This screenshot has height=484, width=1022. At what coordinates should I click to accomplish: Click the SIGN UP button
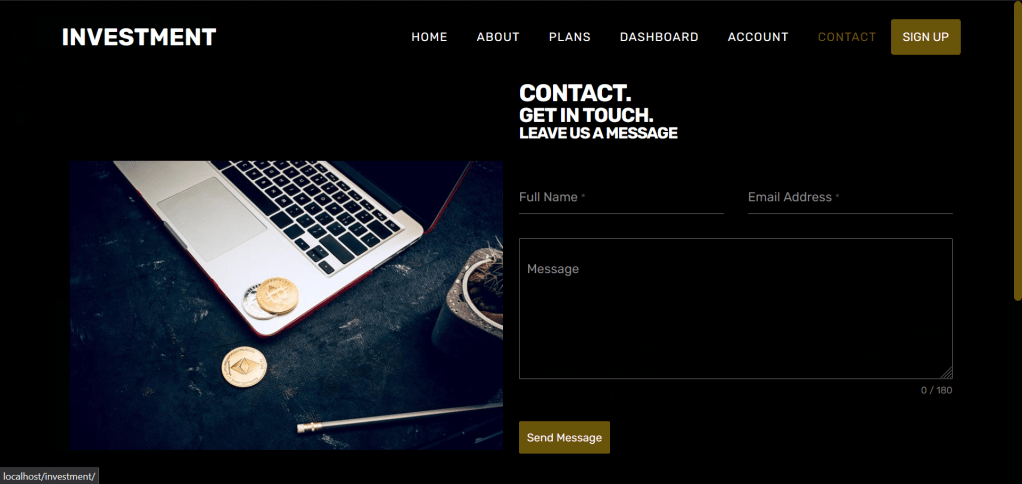tap(926, 37)
